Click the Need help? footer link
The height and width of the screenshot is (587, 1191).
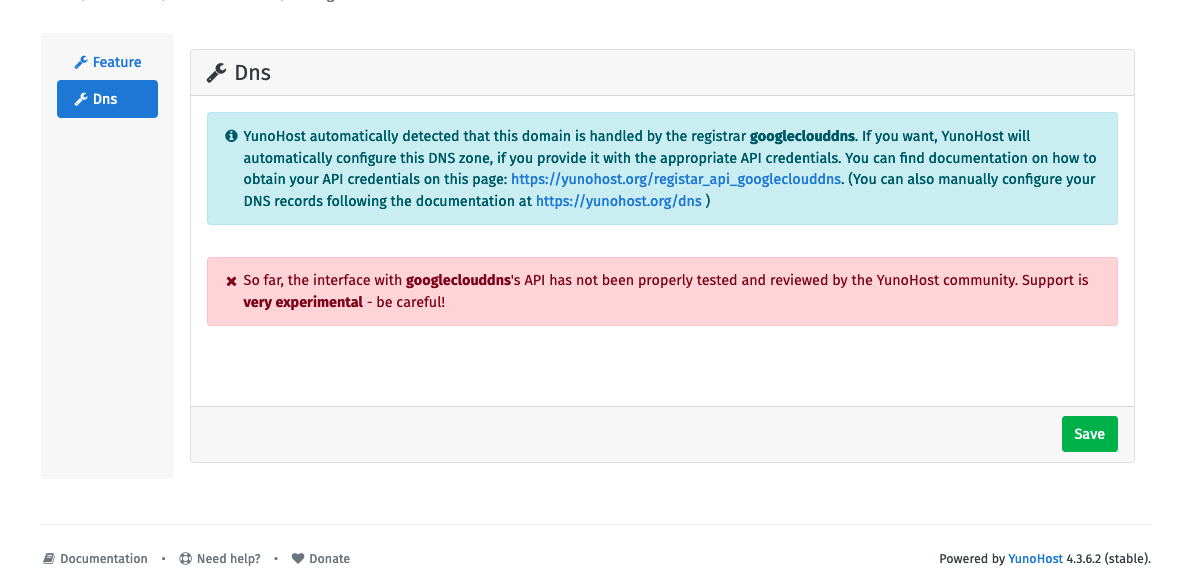226,558
